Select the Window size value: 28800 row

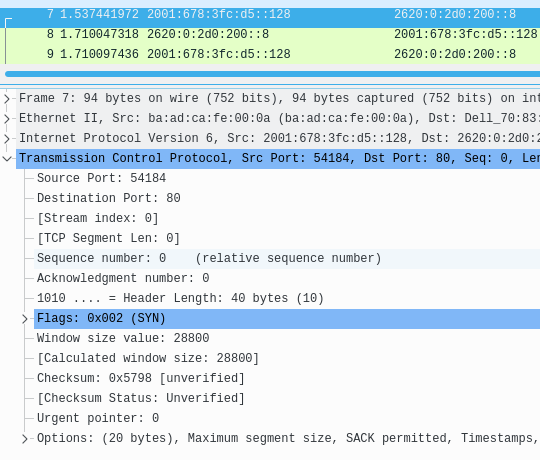point(123,338)
